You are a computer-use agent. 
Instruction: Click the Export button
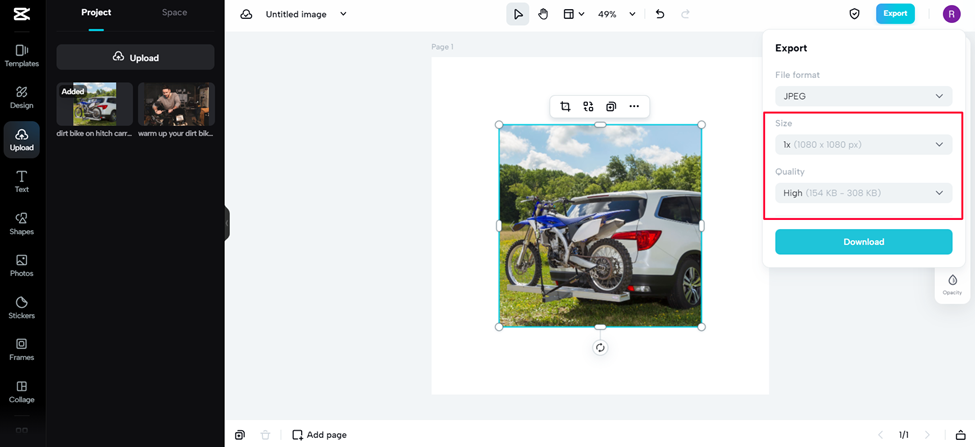point(895,14)
